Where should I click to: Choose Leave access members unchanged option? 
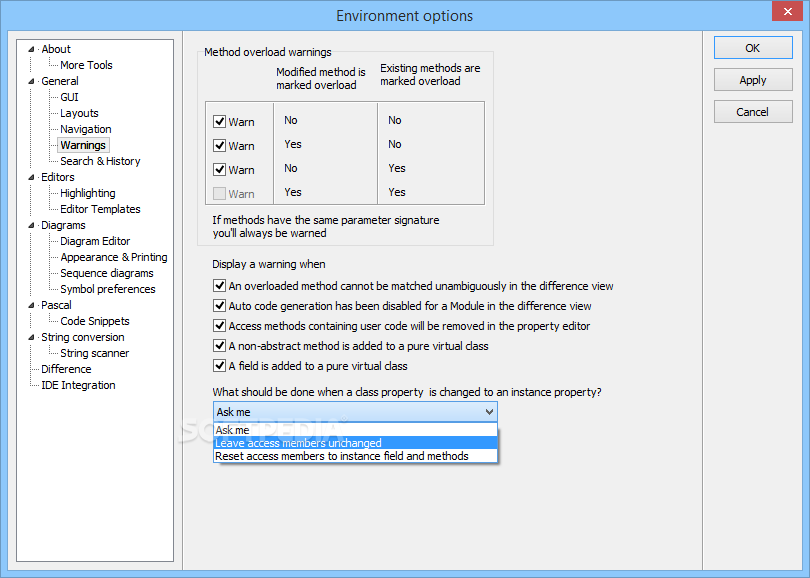click(355, 443)
